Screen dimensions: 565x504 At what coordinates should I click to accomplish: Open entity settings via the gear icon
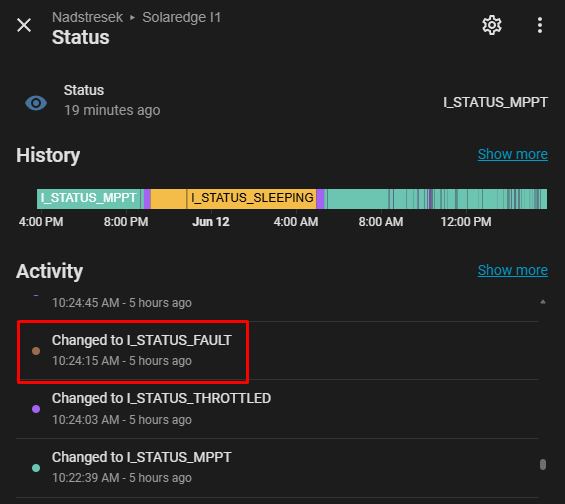pyautogui.click(x=492, y=25)
